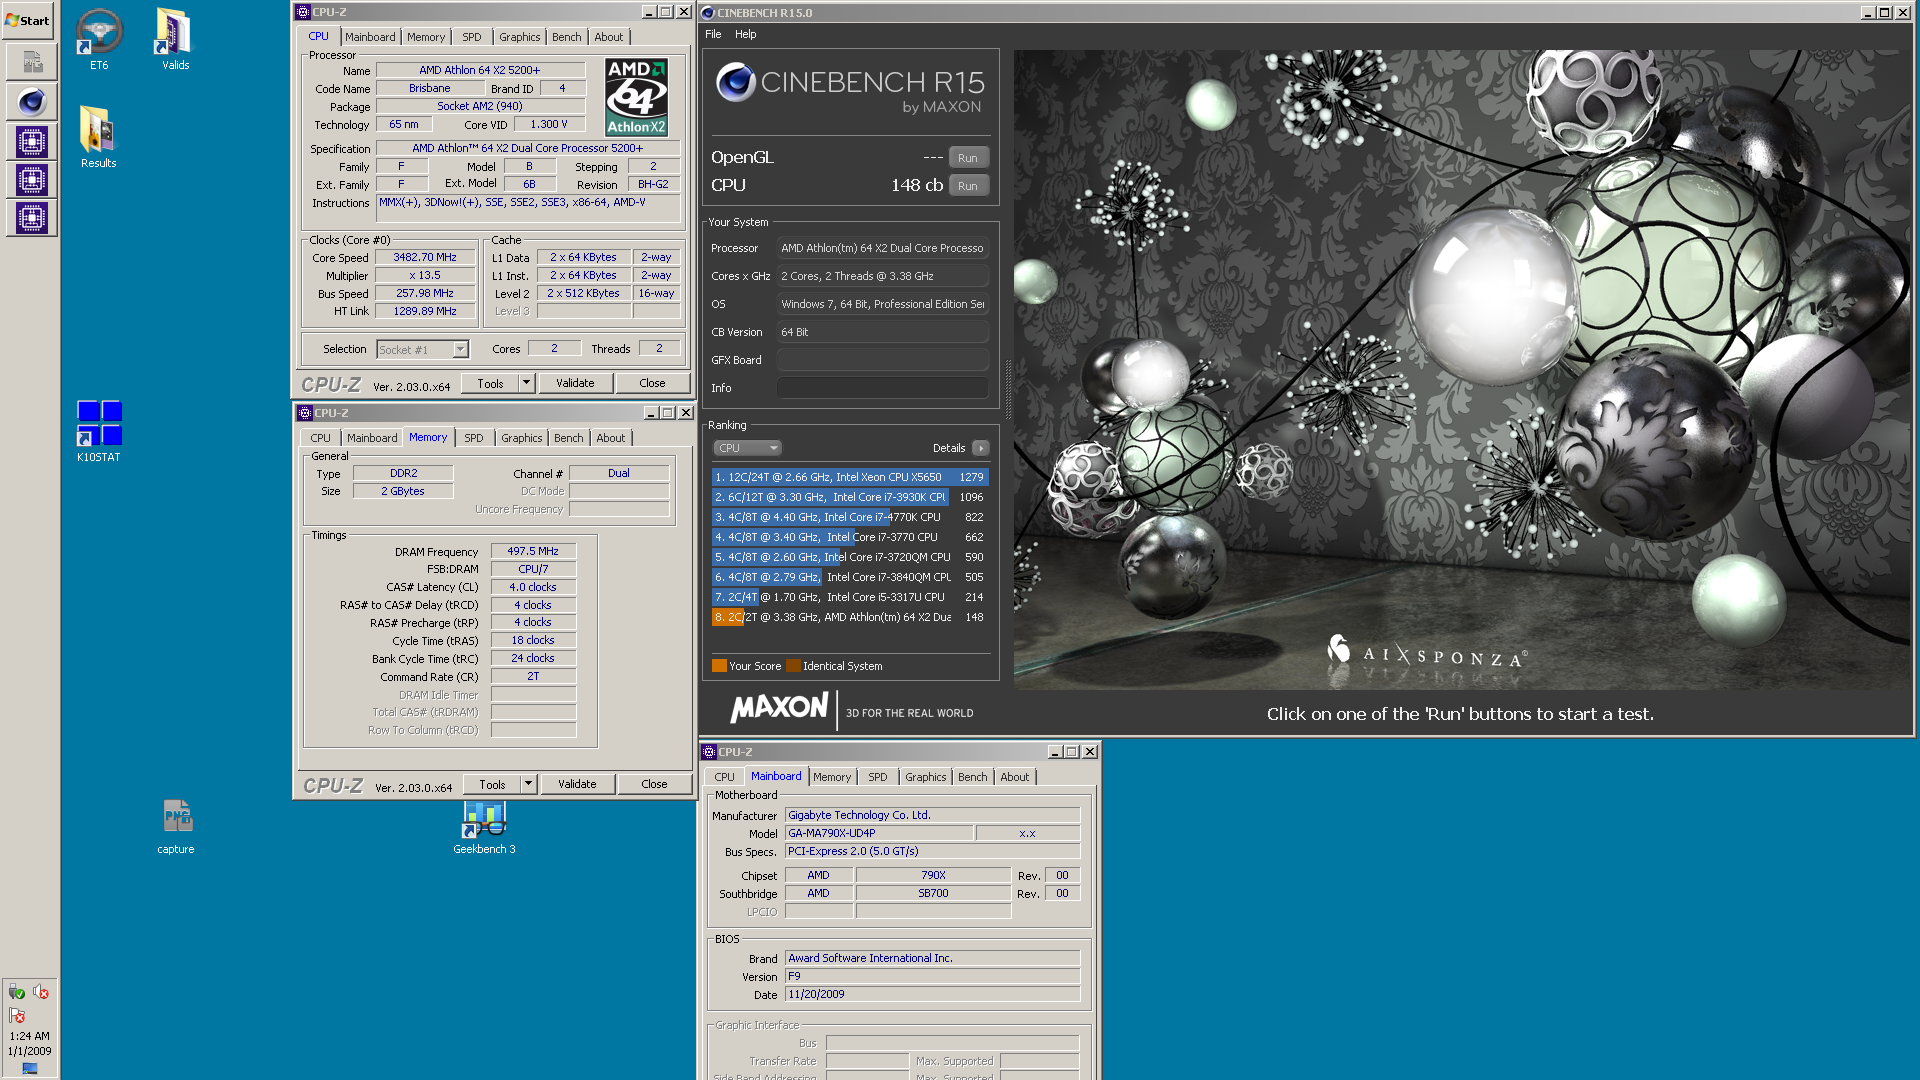Click the Cinebench R15 logo sphere
1920x1080 pixels.
pos(735,82)
